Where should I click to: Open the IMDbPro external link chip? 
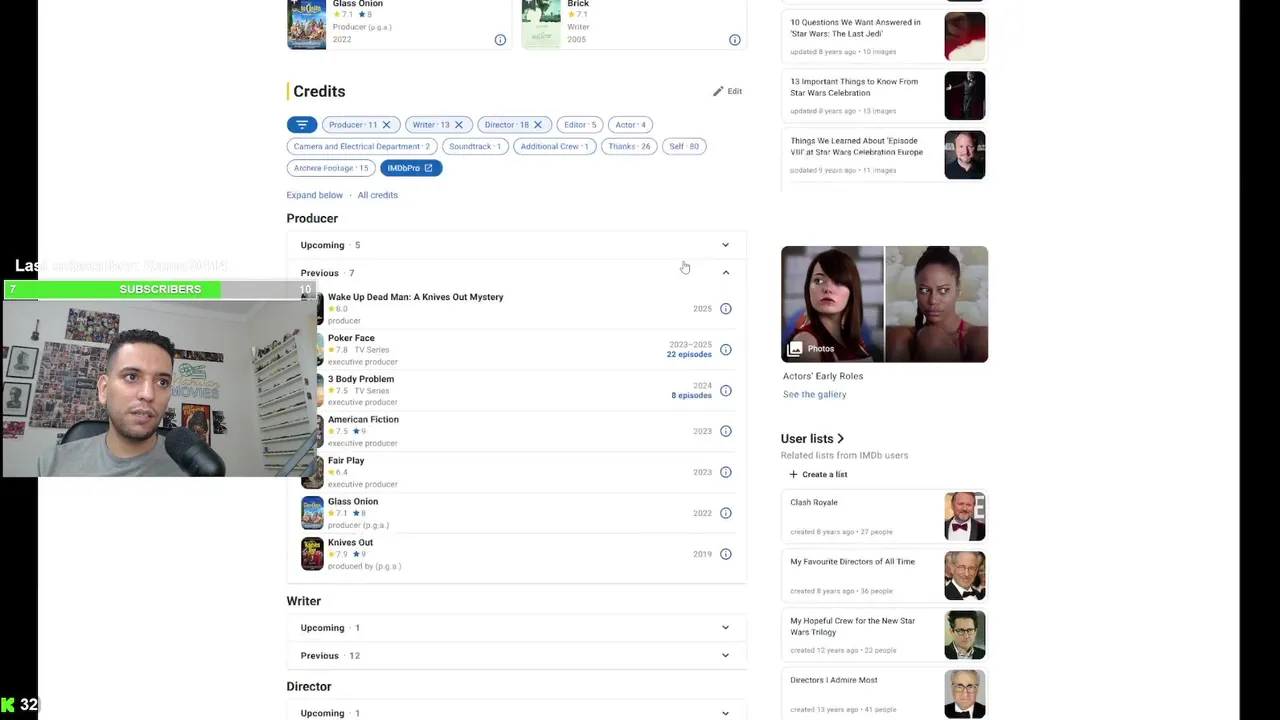tap(411, 168)
